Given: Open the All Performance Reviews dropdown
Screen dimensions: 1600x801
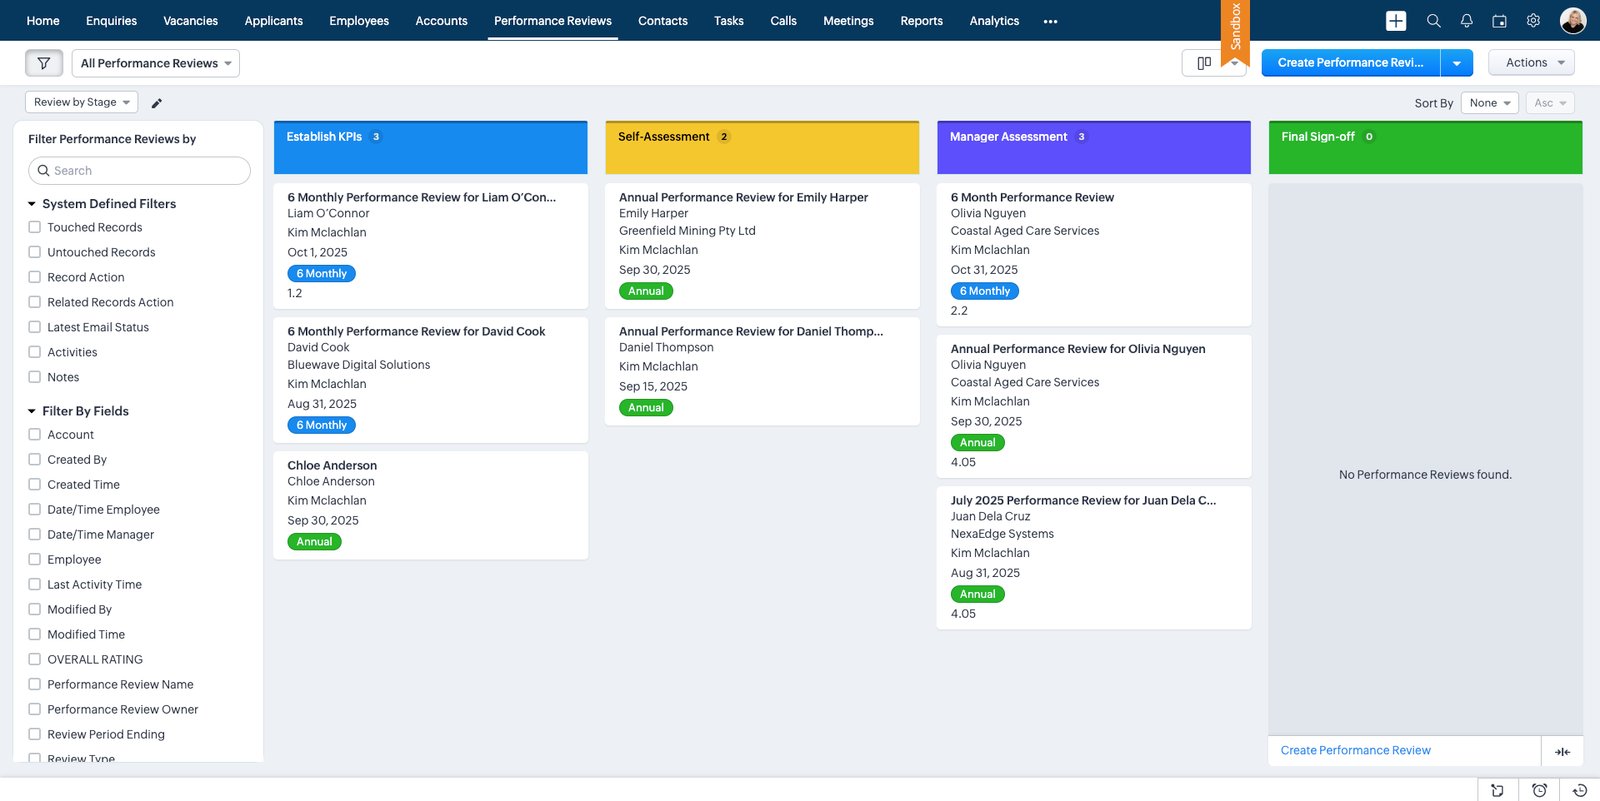Looking at the screenshot, I should [156, 63].
